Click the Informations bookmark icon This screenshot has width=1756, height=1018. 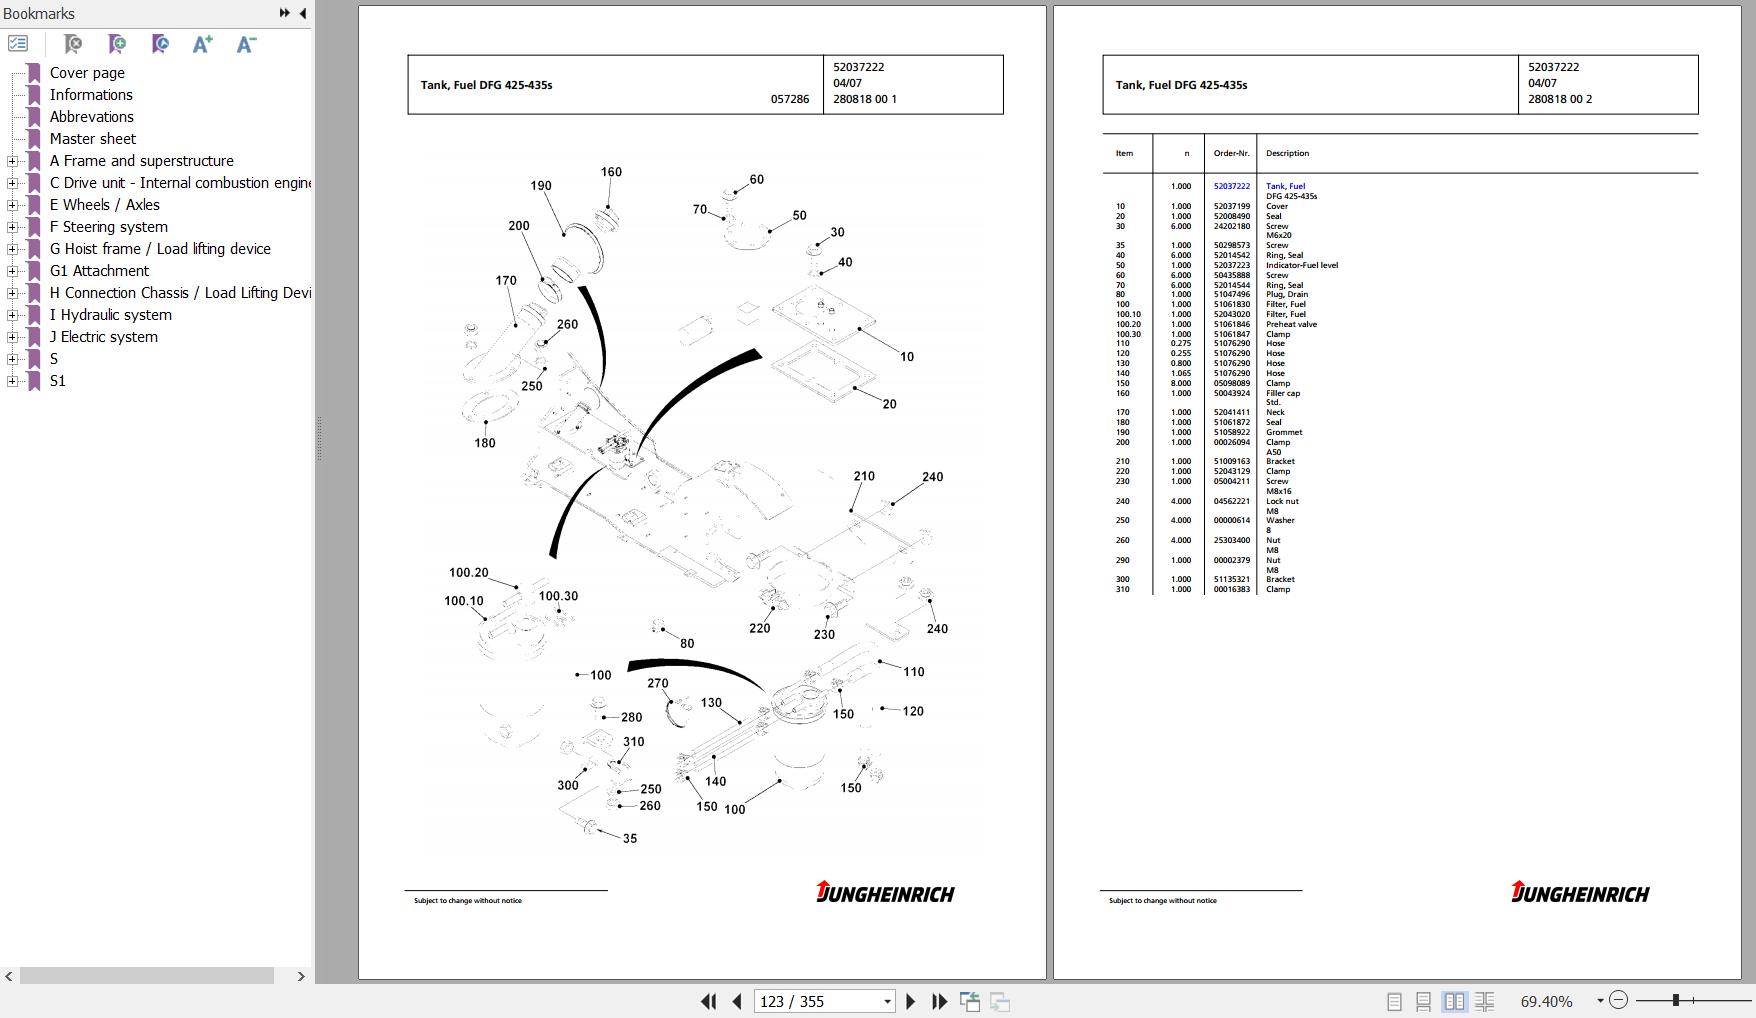click(x=34, y=95)
